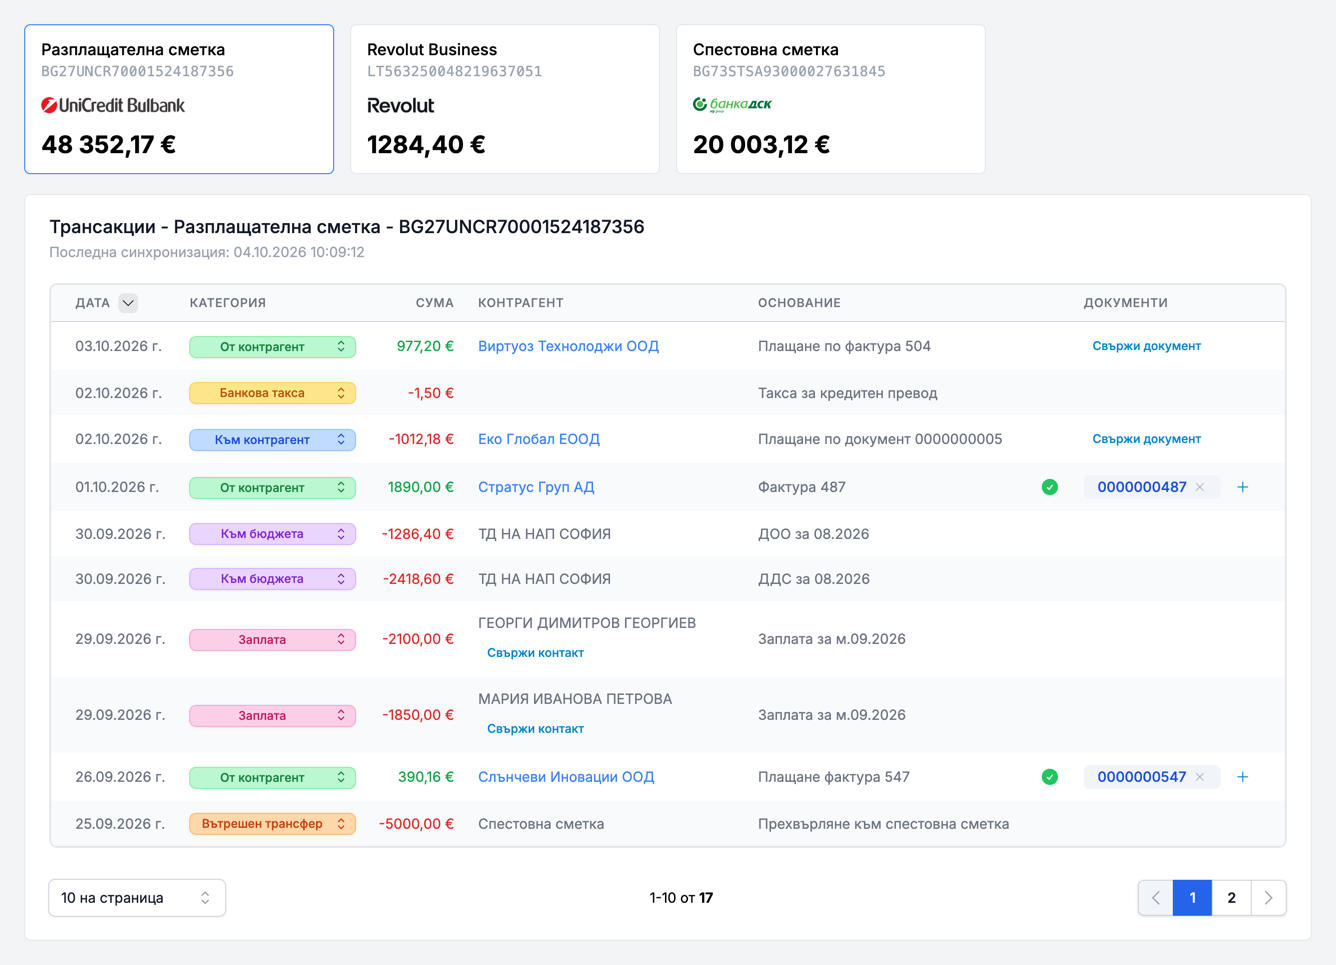1336x965 pixels.
Task: Link contact for Георги Димитров Георгиев
Action: [x=535, y=653]
